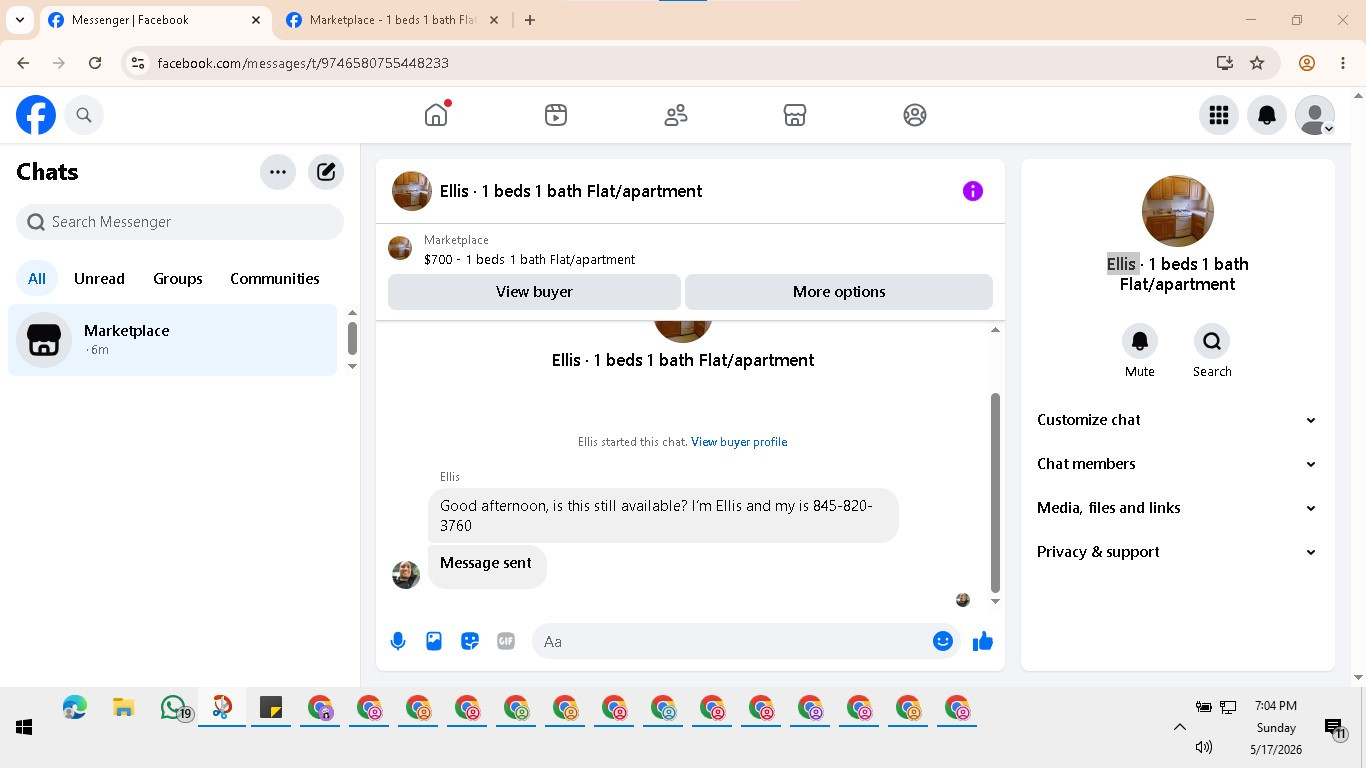
Task: Expand the Privacy & support section
Action: pyautogui.click(x=1177, y=552)
